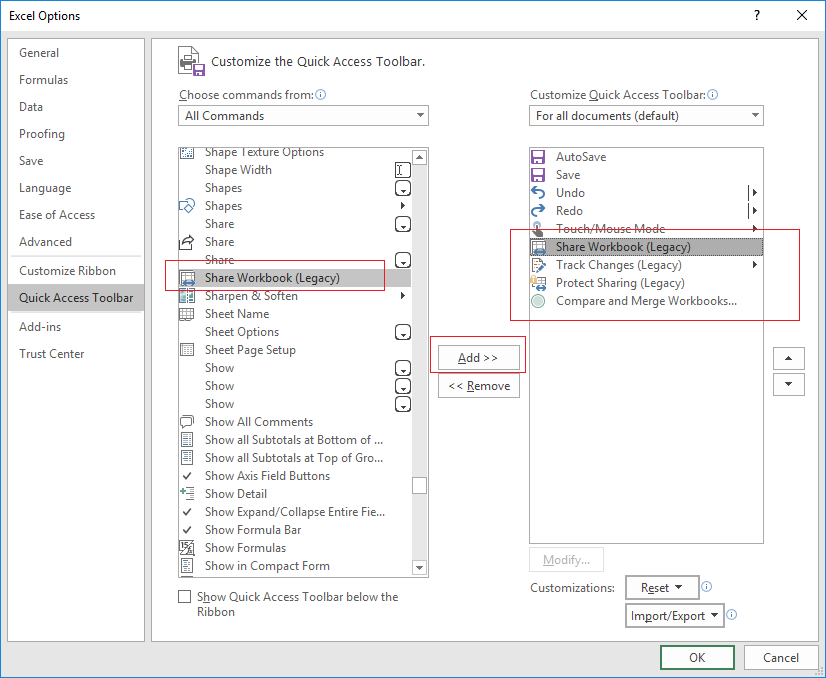Open the dialog Help question mark
Viewport: 826px width, 678px height.
(757, 15)
